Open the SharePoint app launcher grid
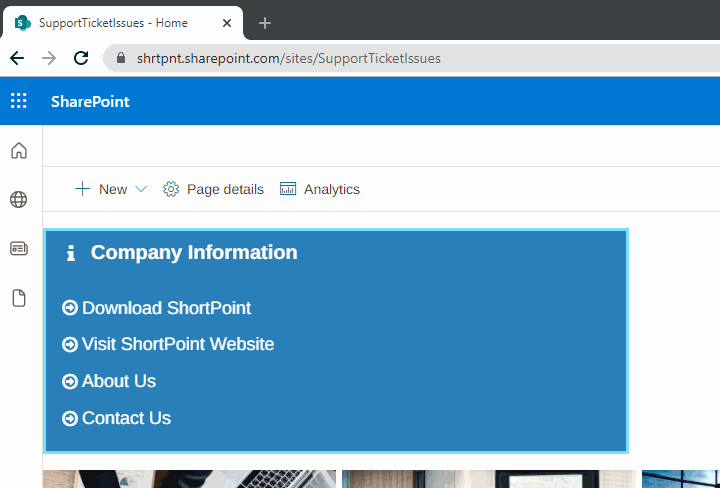Viewport: 720px width, 488px height. click(x=19, y=101)
